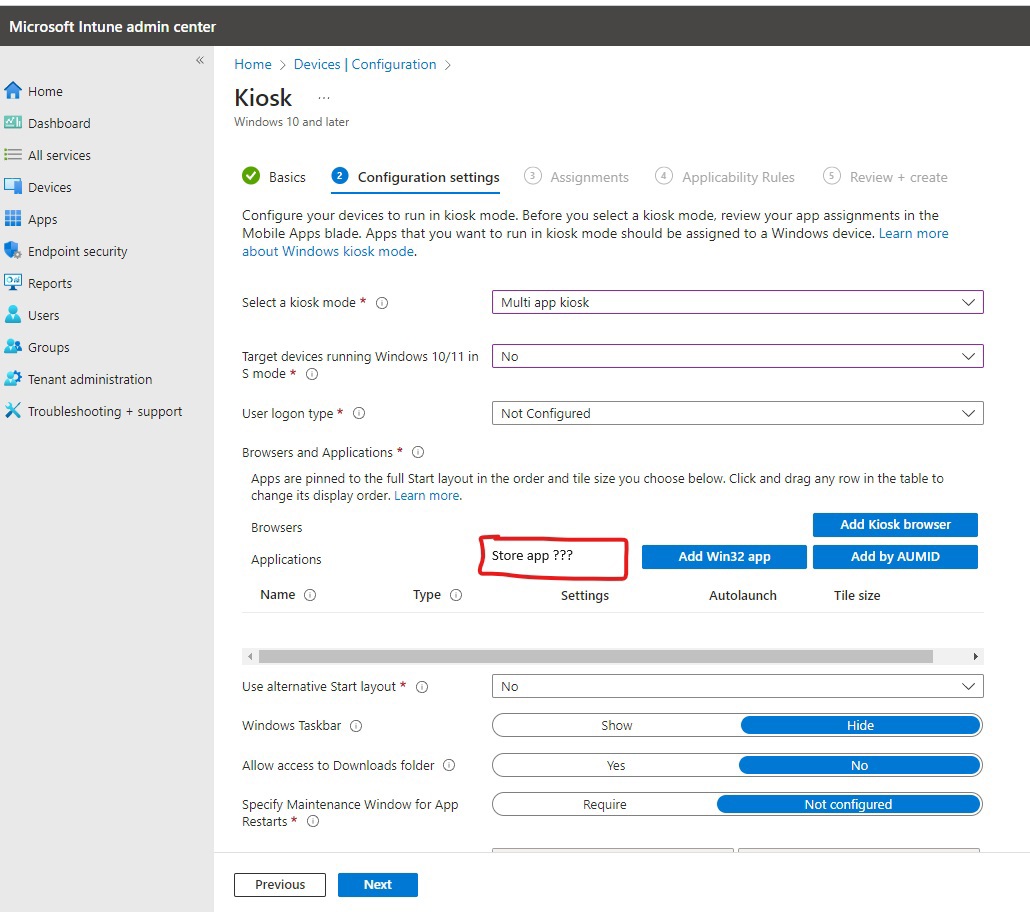This screenshot has height=912, width=1030.
Task: Click the Devices monitor icon
Action: click(x=12, y=187)
